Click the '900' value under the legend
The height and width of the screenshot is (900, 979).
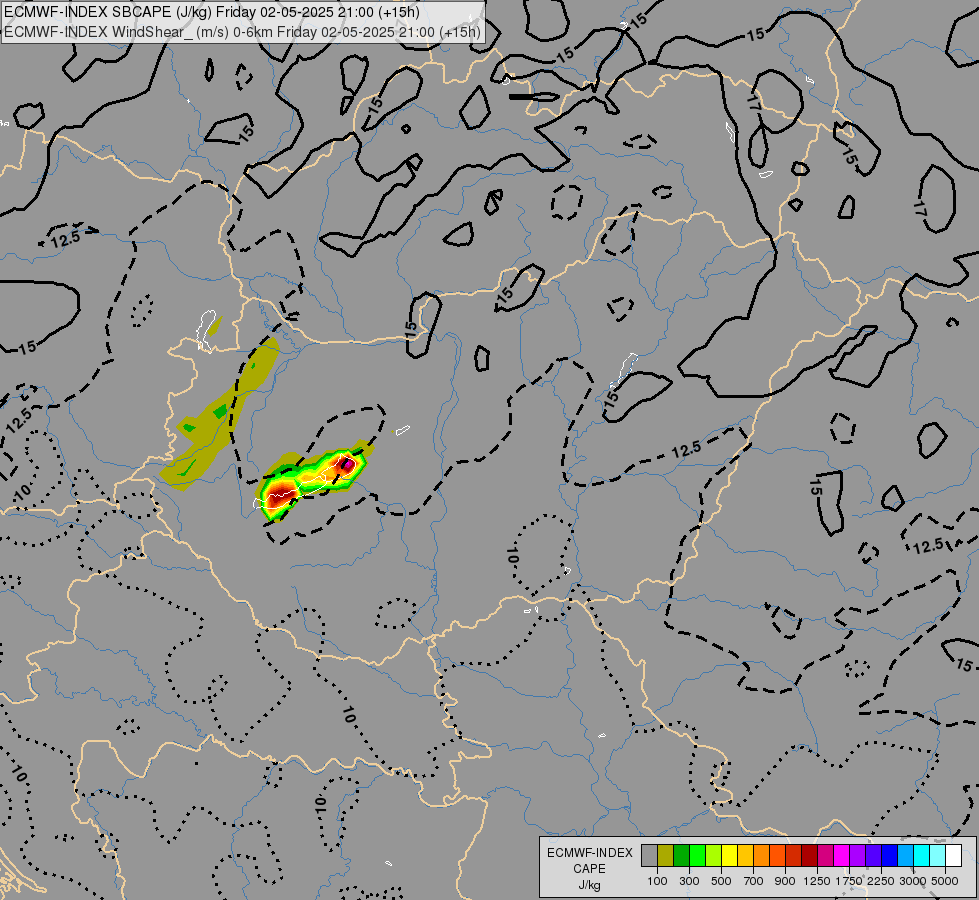(x=785, y=881)
